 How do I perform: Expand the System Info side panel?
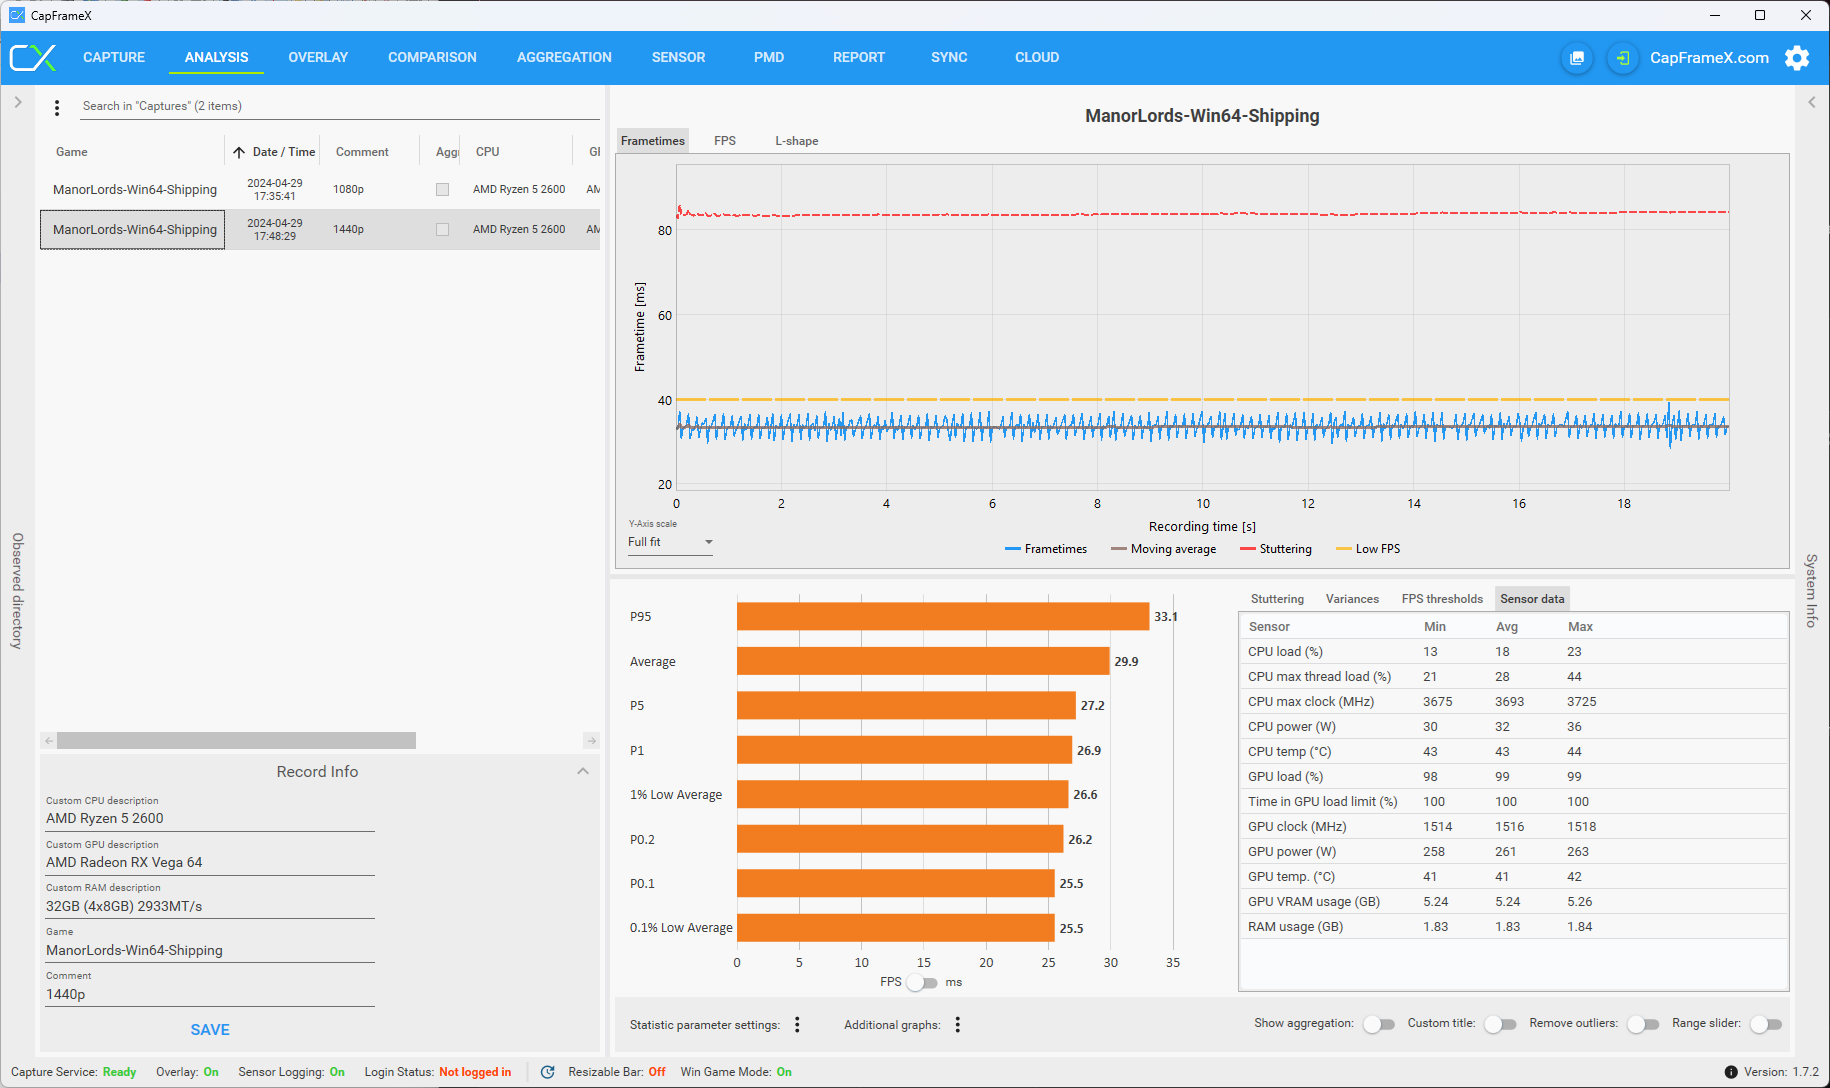point(1811,102)
